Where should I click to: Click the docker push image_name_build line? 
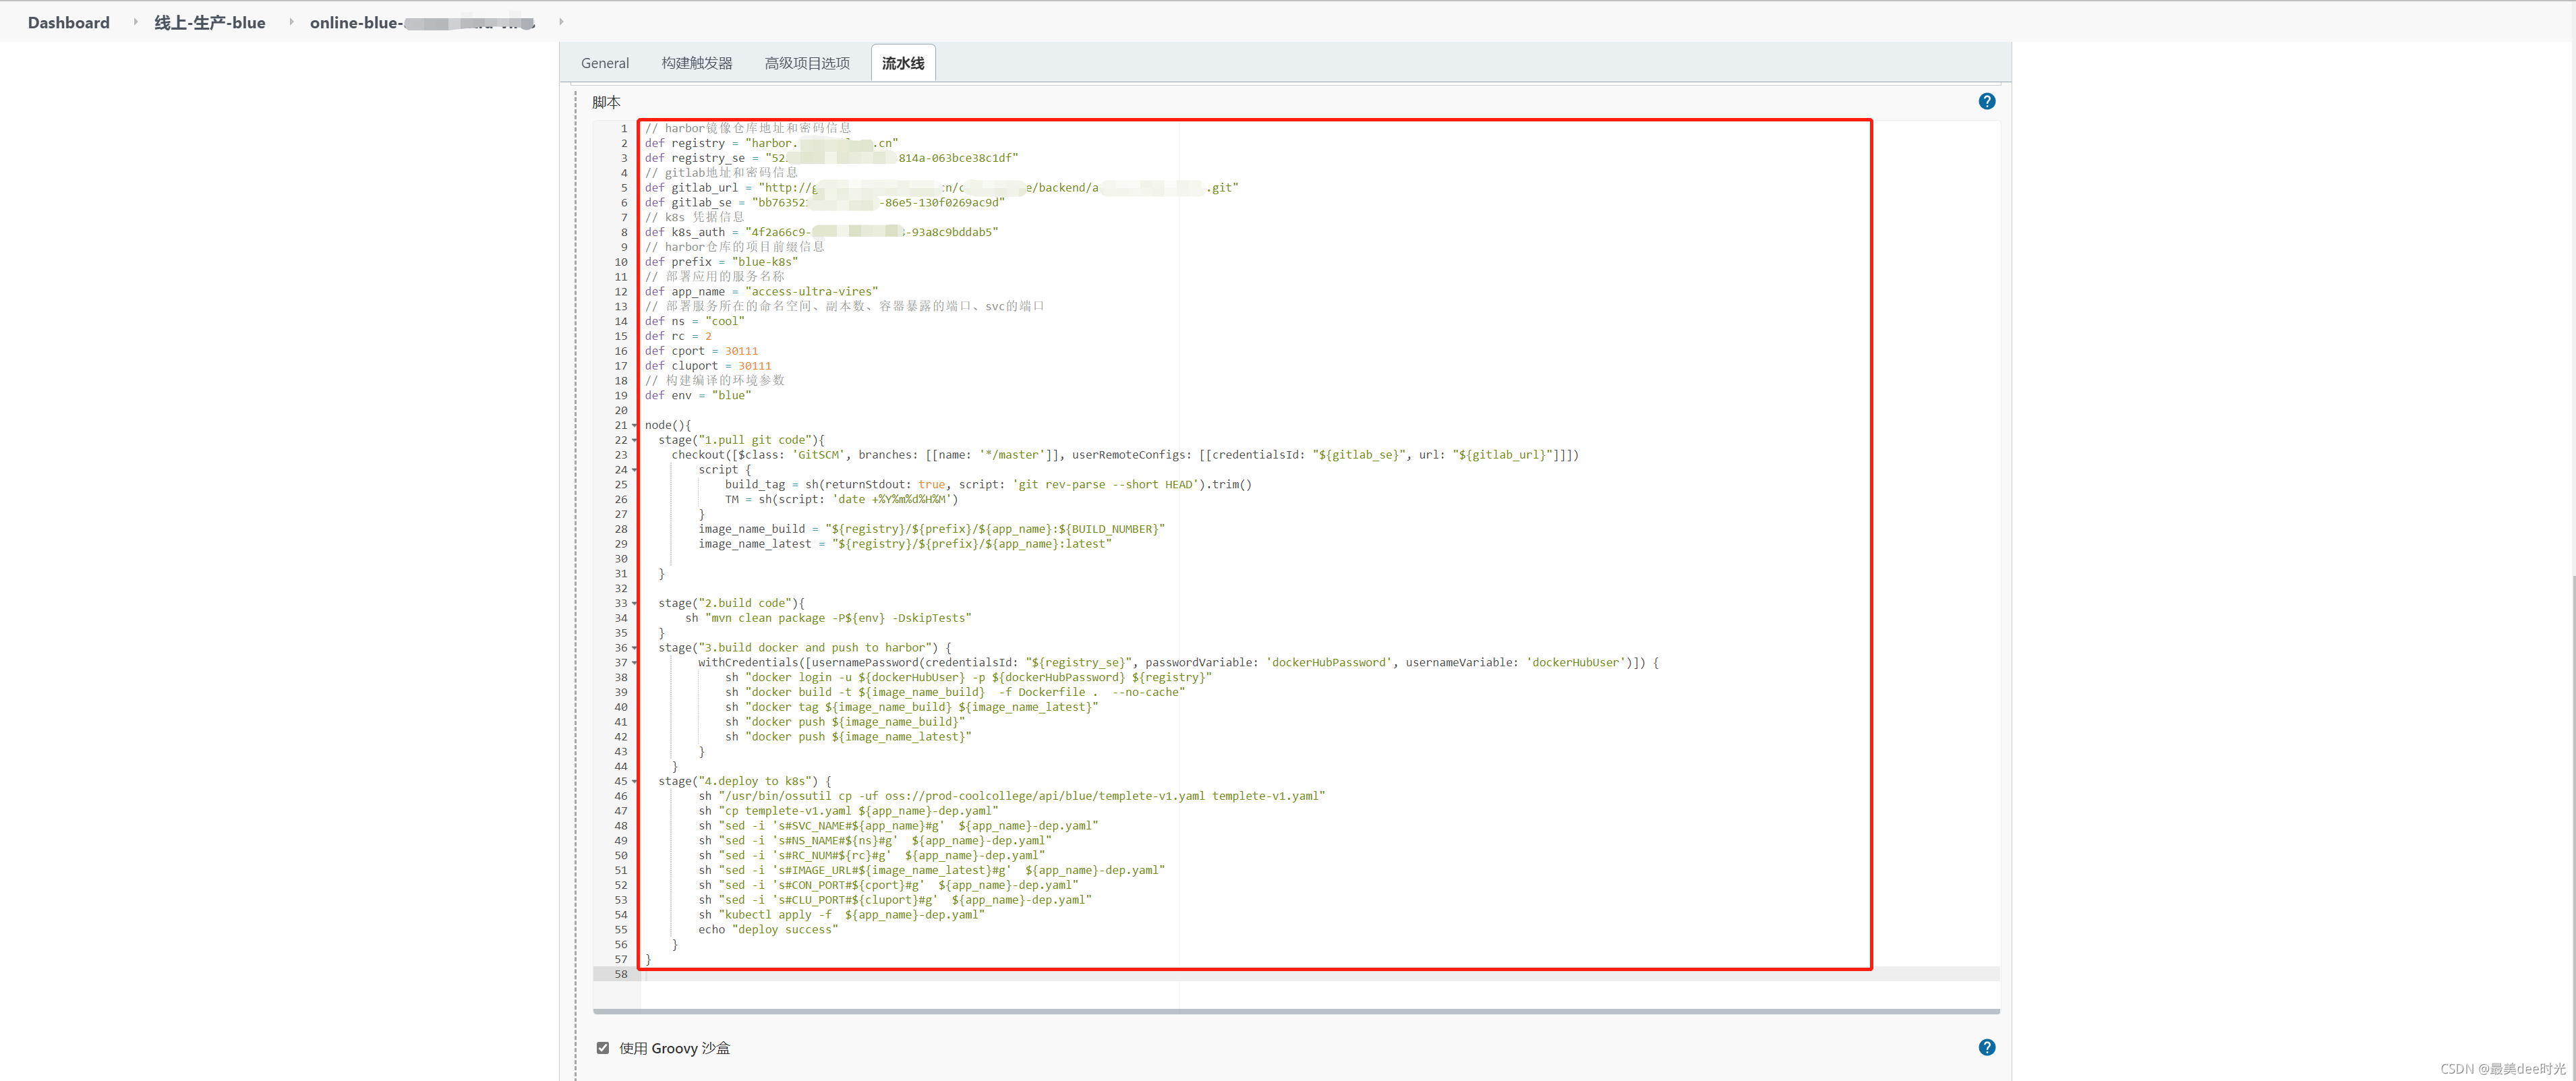point(845,722)
